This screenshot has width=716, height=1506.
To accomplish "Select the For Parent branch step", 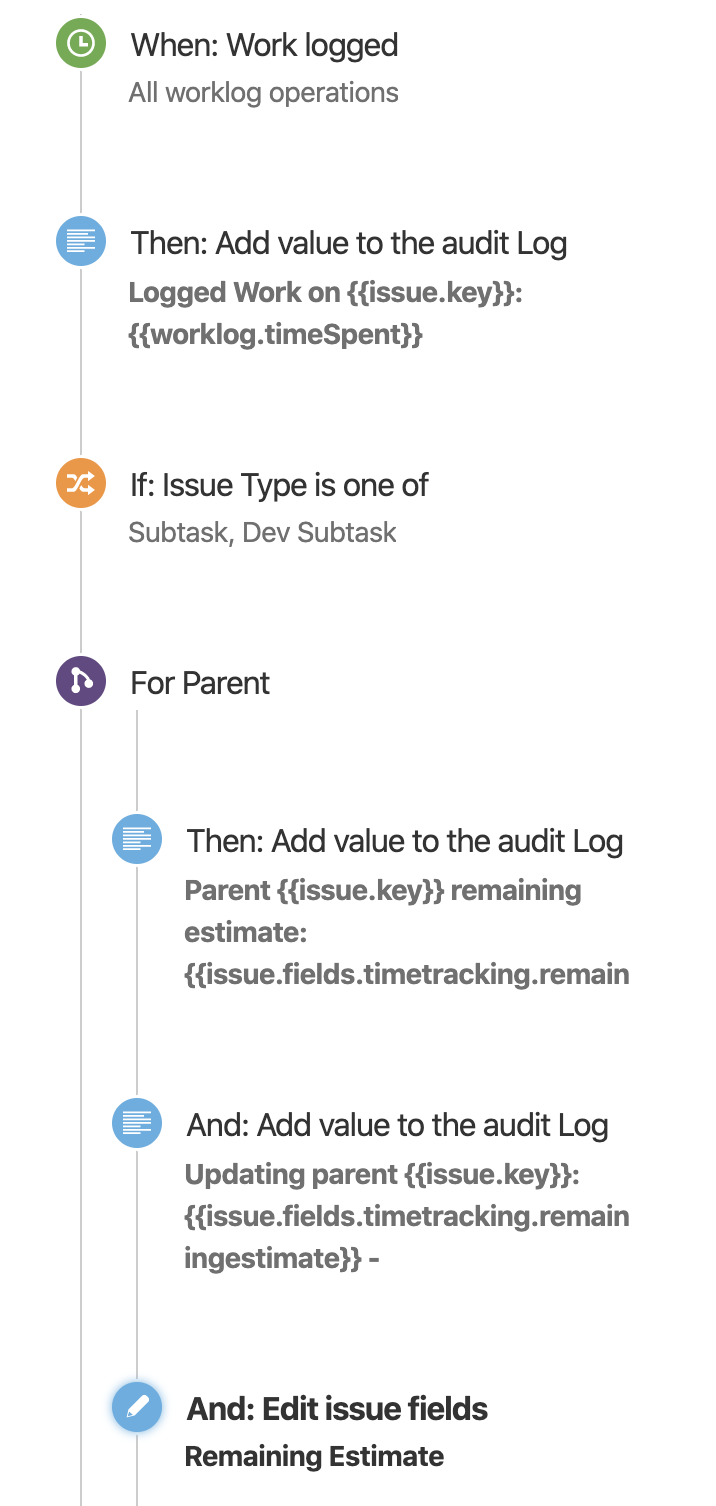I will coord(200,682).
